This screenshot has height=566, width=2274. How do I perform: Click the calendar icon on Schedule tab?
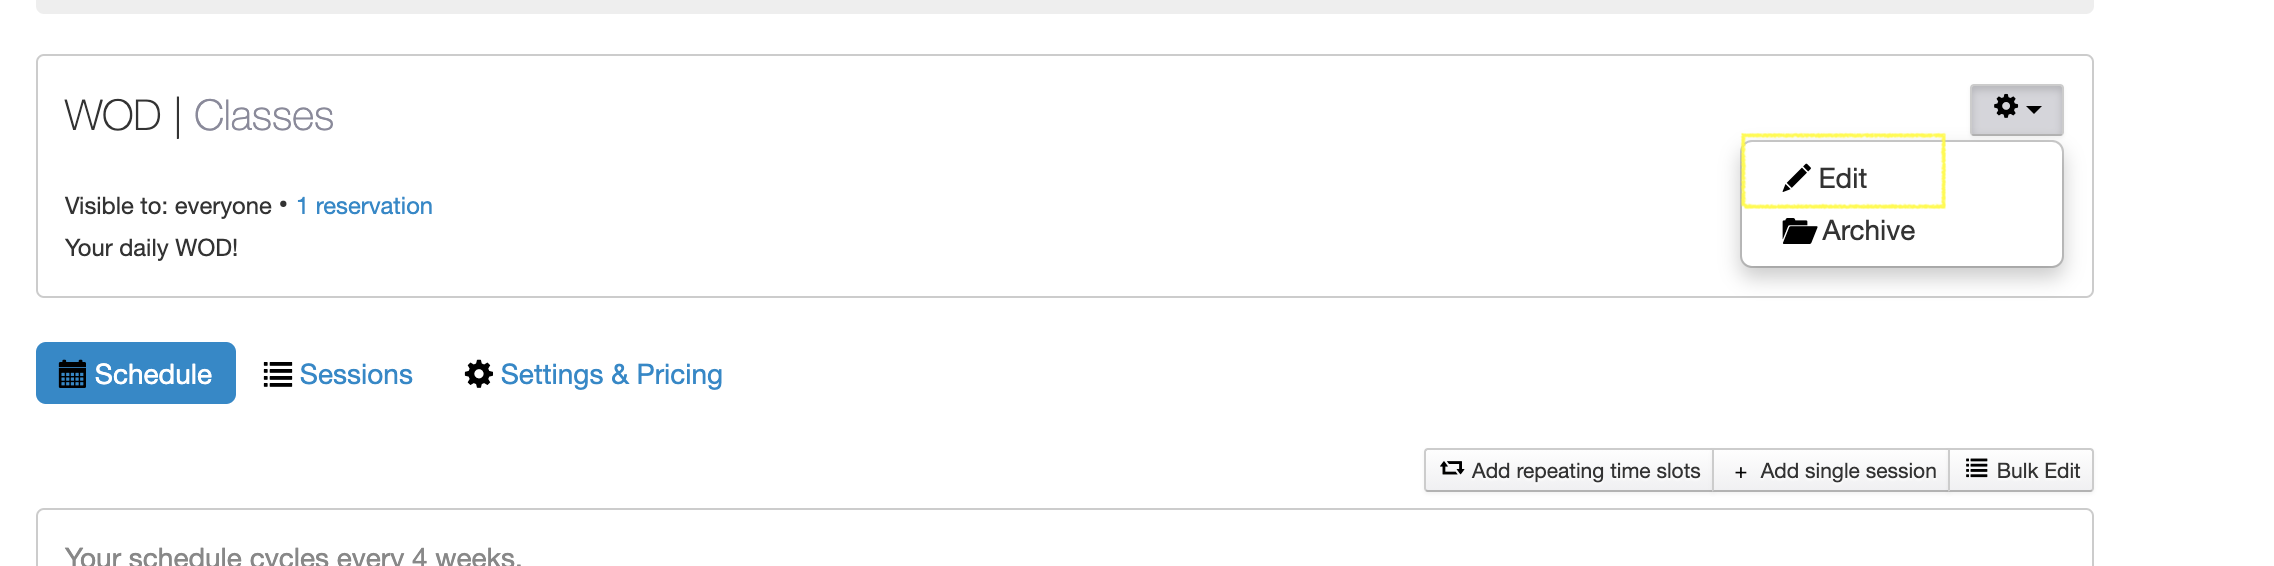(72, 374)
